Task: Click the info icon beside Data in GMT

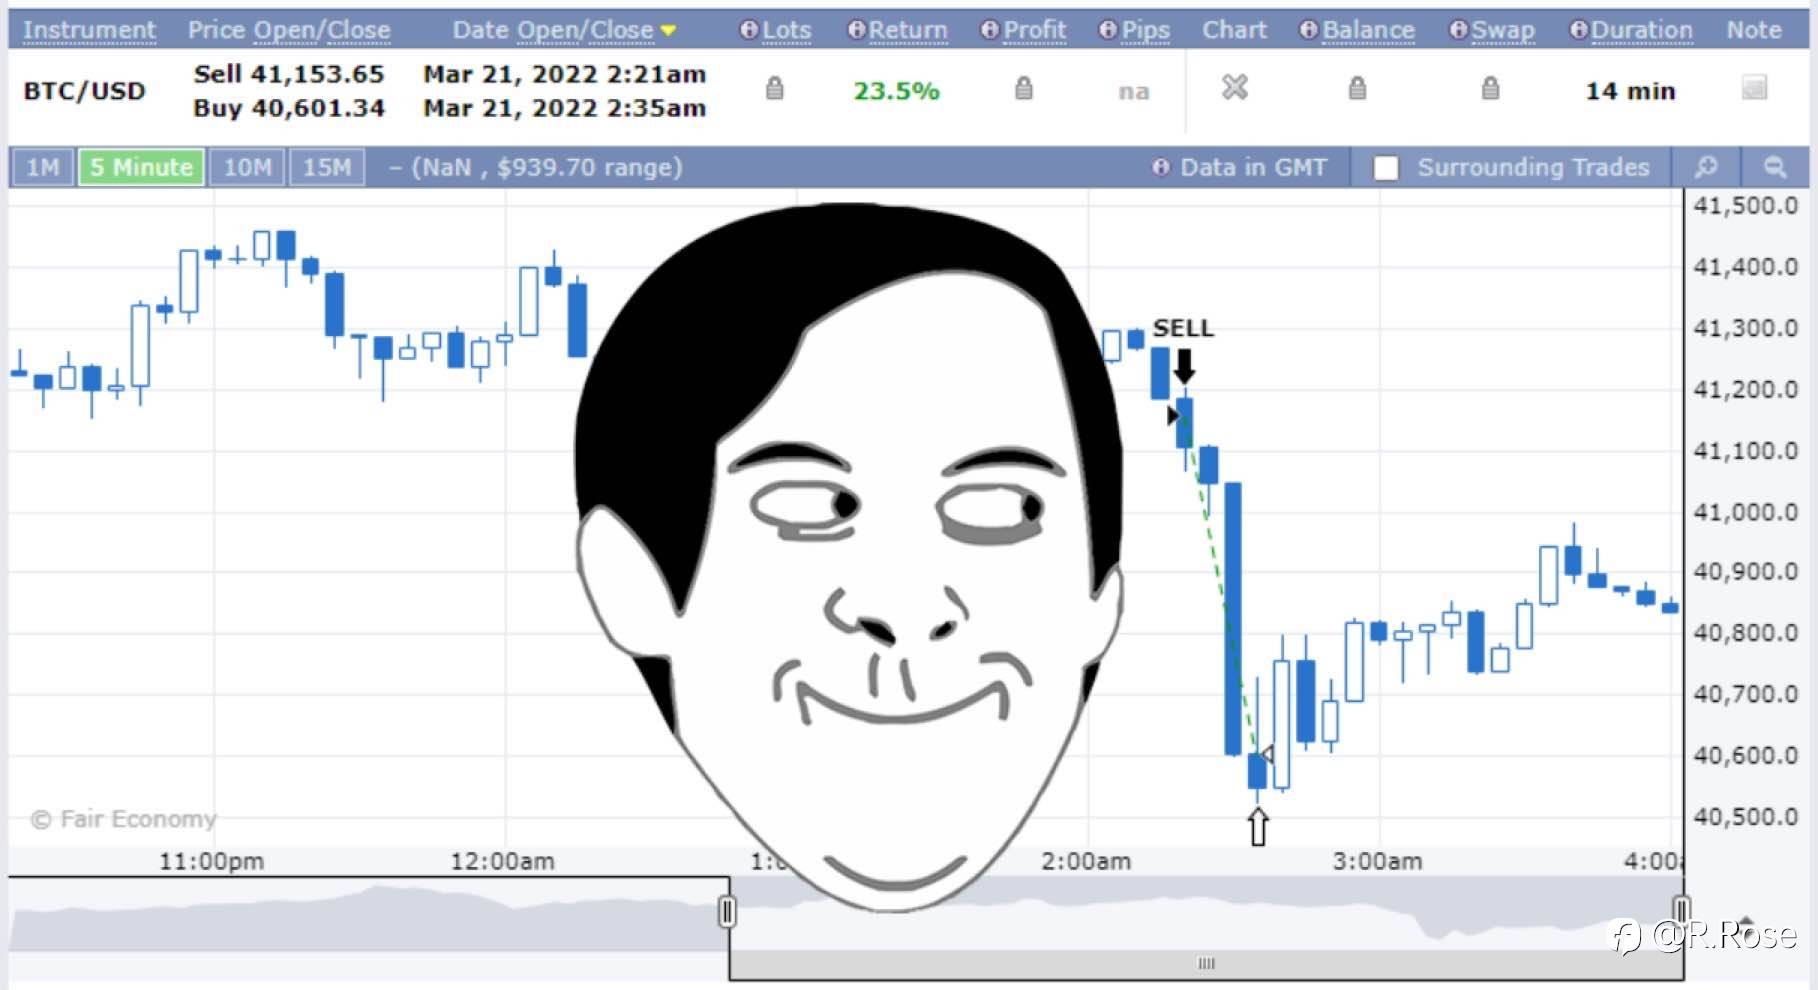Action: click(1160, 167)
